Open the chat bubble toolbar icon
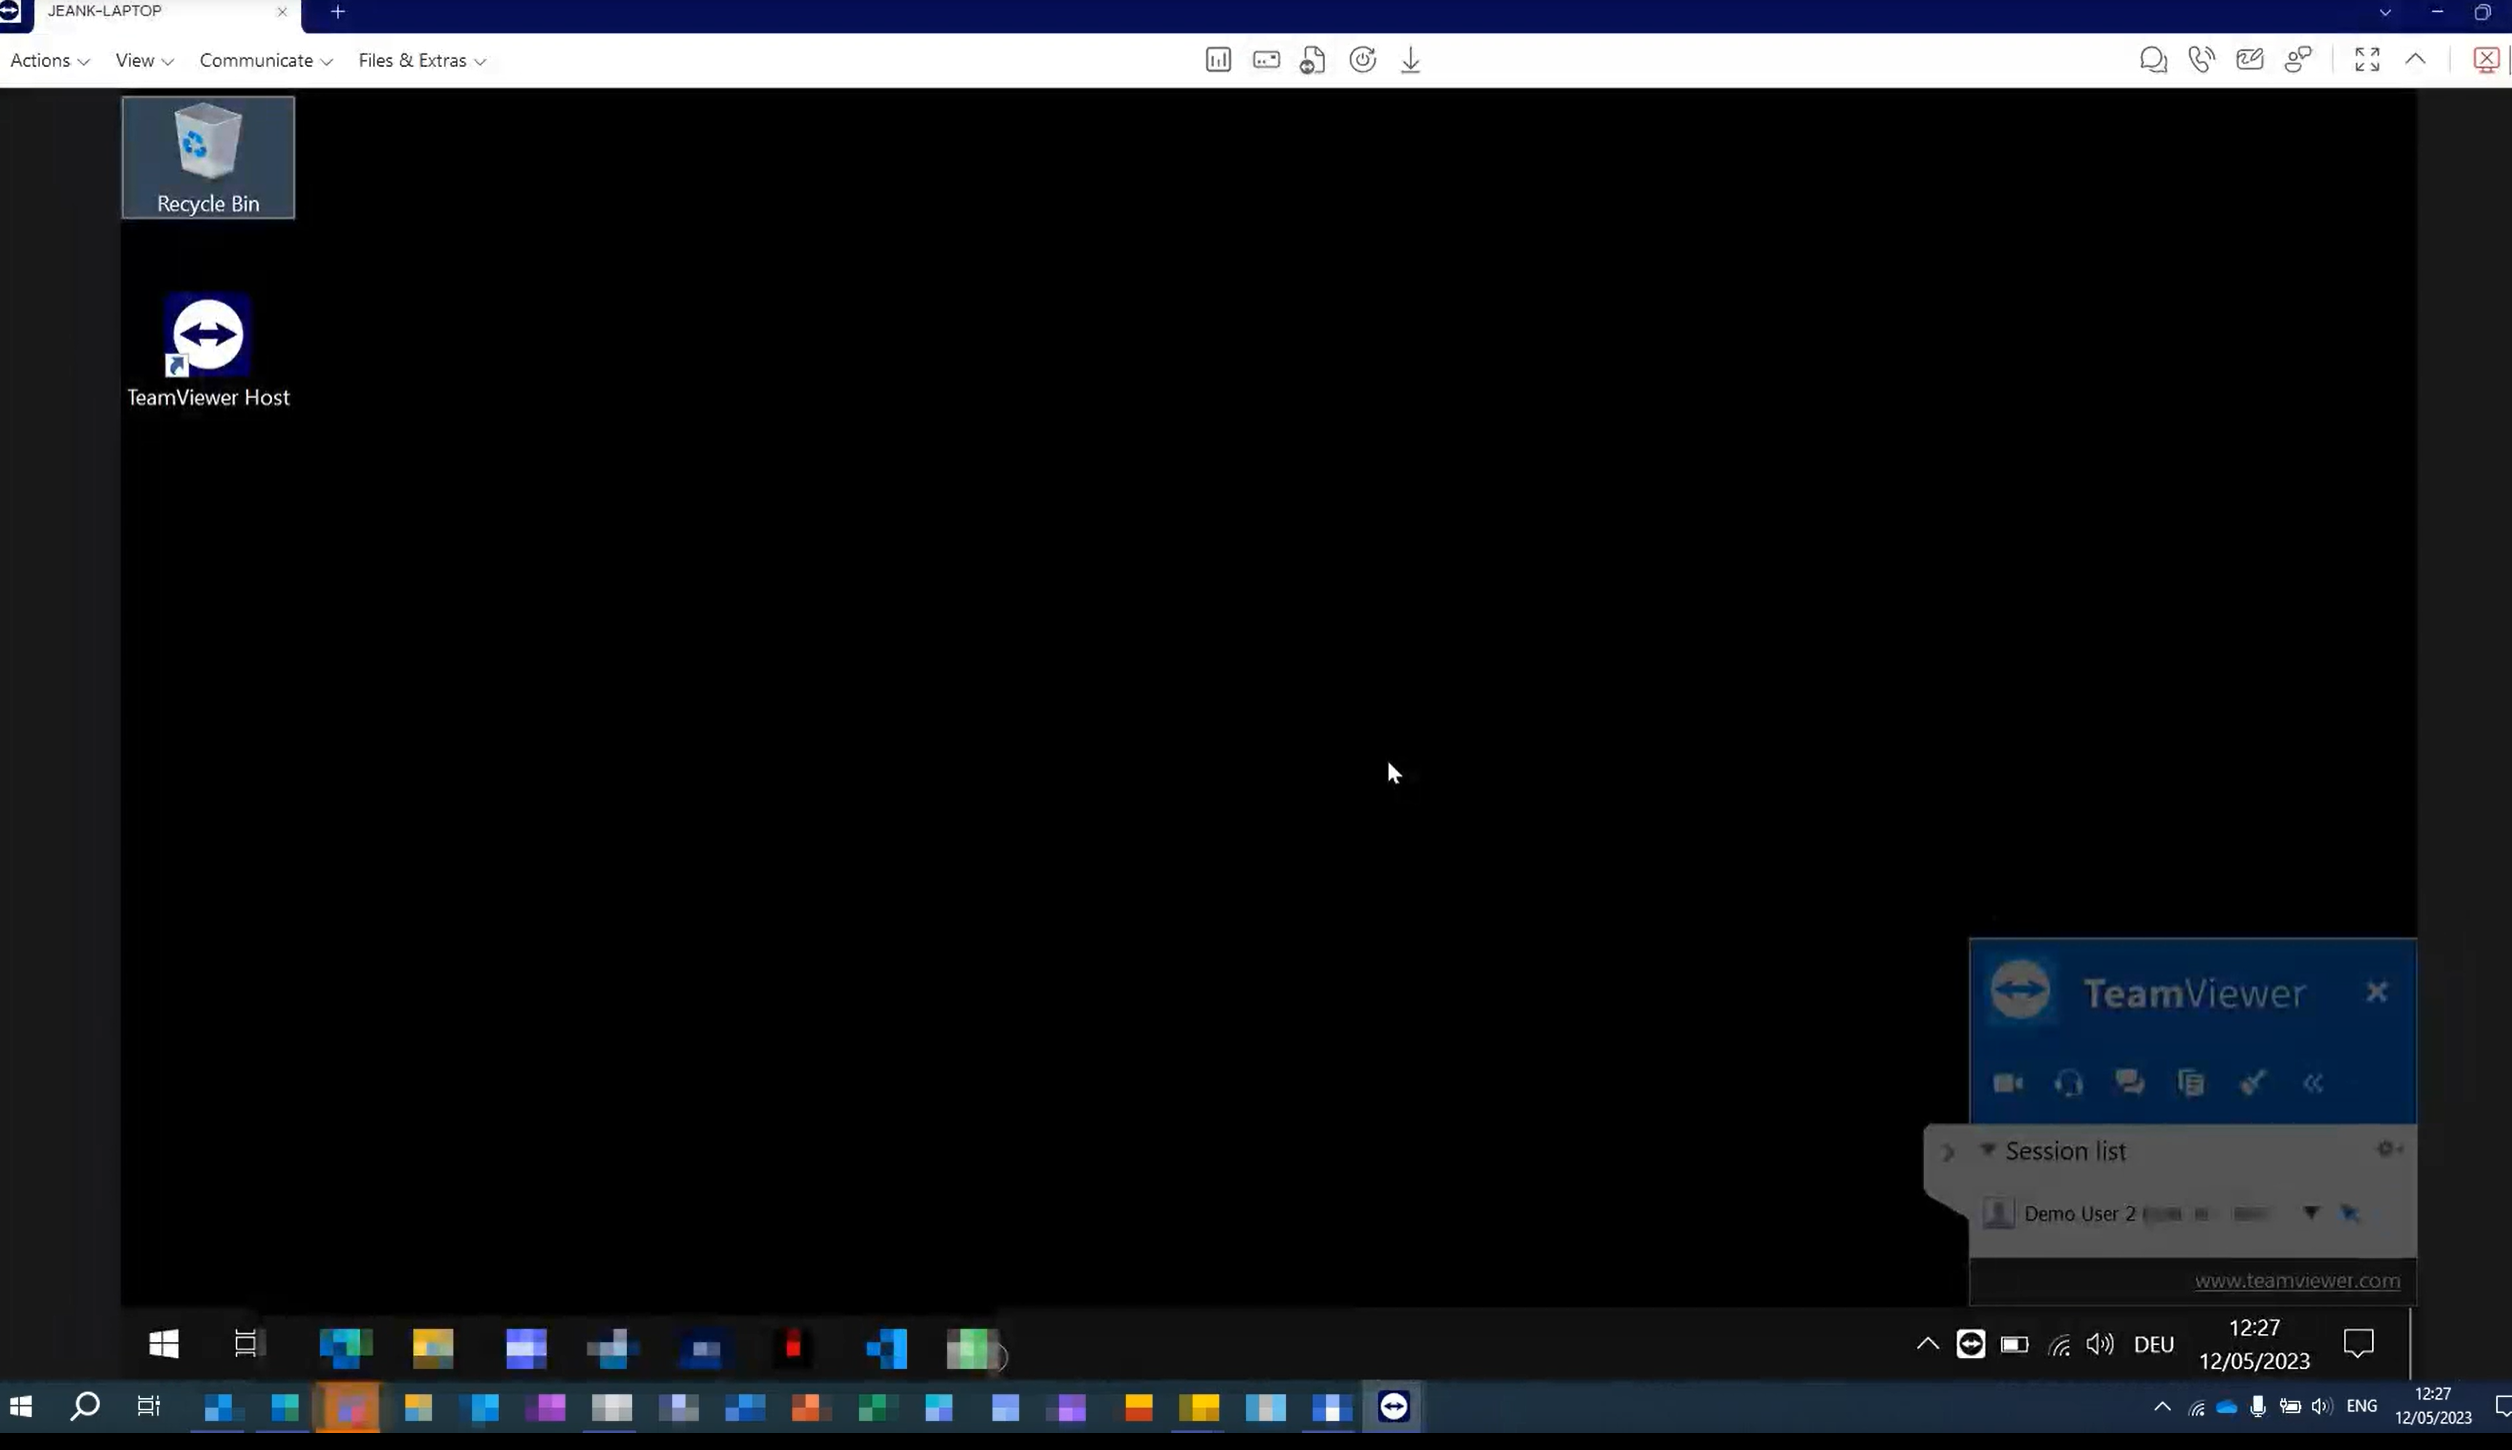The height and width of the screenshot is (1450, 2512). pos(2153,60)
